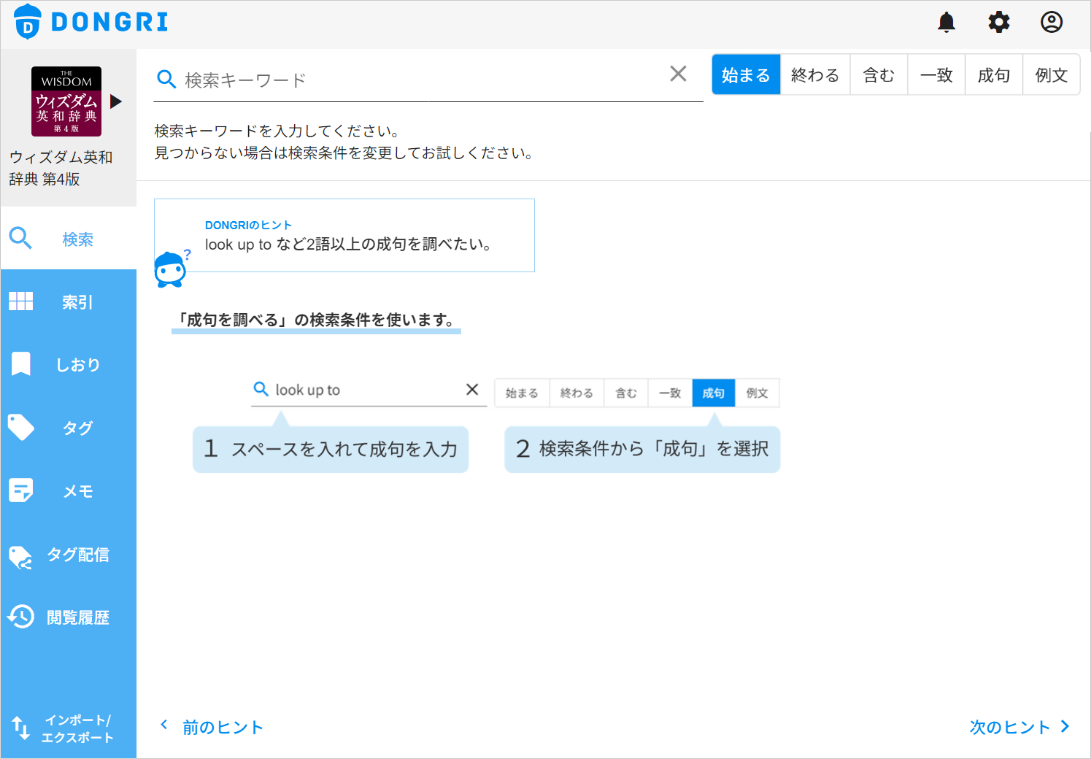Click the DONGRIのヒント label

248,225
